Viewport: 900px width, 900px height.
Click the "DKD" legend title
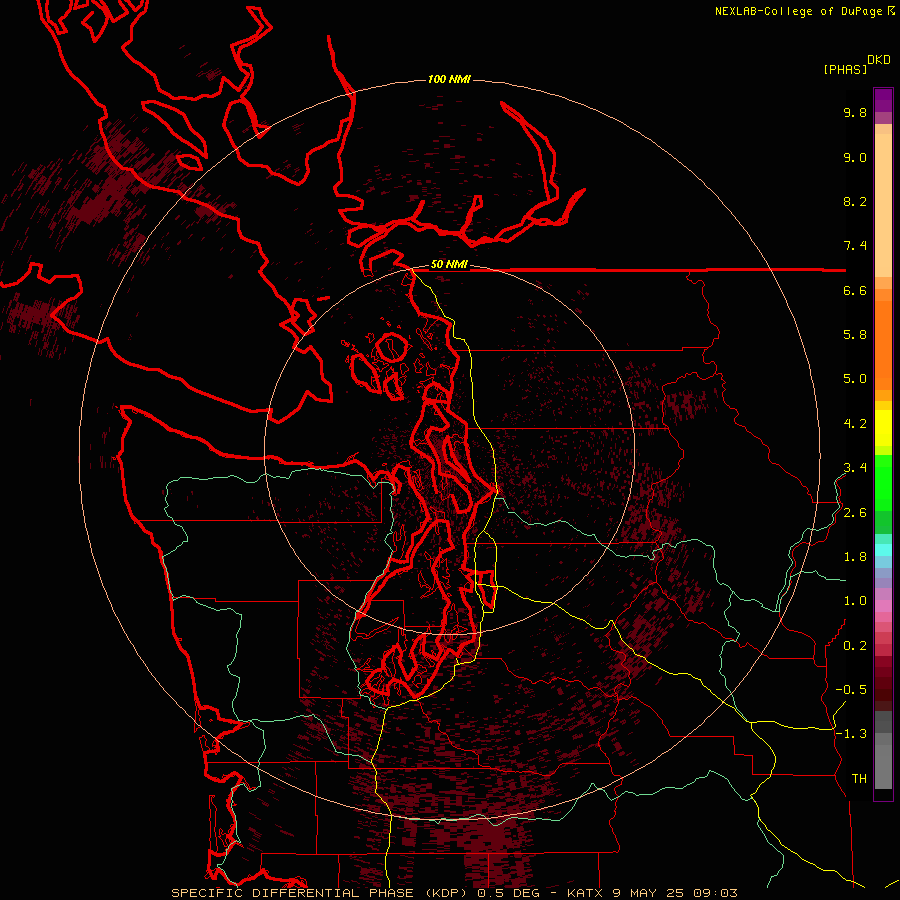[x=879, y=60]
